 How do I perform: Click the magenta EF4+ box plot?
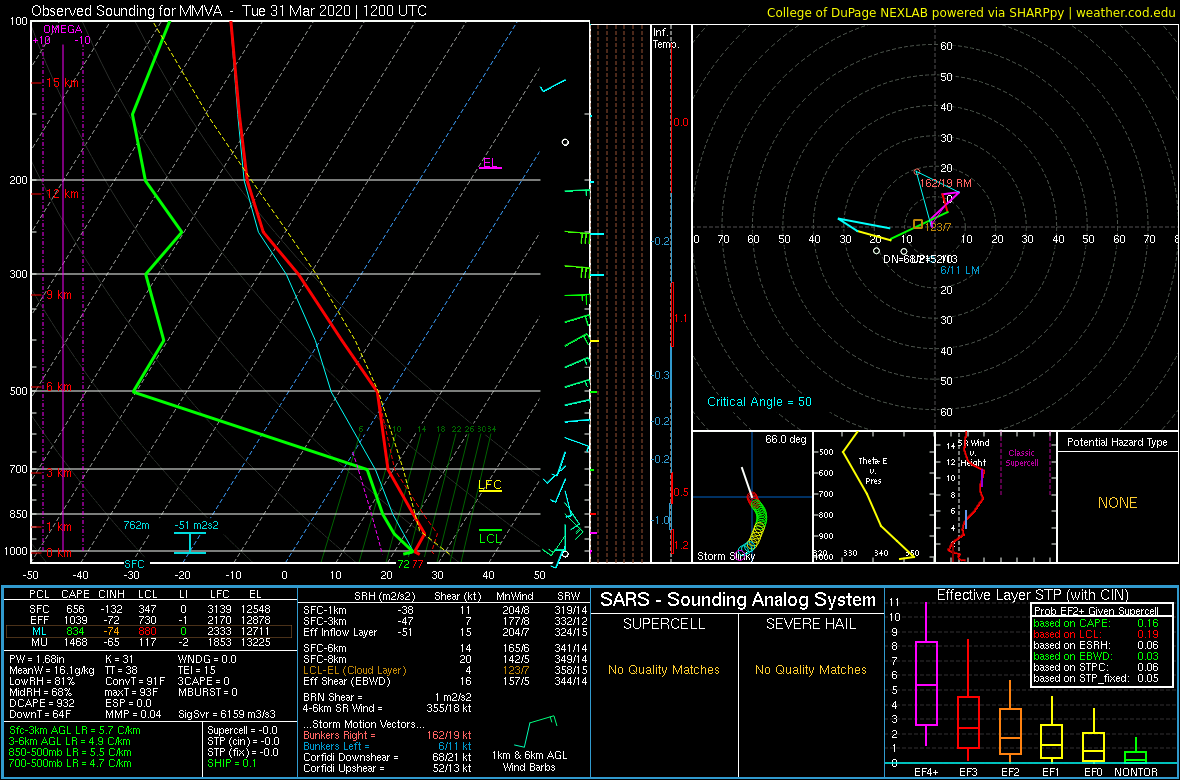[925, 684]
